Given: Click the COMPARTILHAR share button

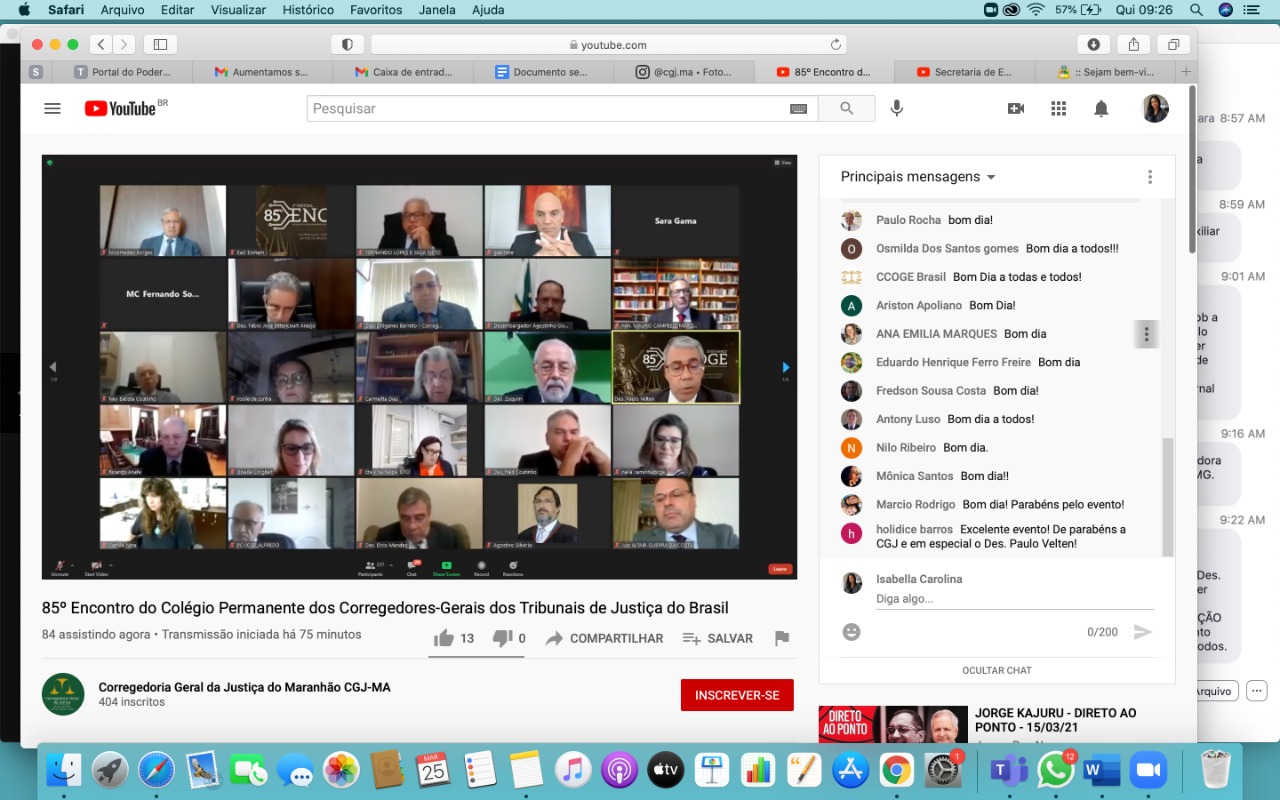Looking at the screenshot, I should tap(605, 638).
